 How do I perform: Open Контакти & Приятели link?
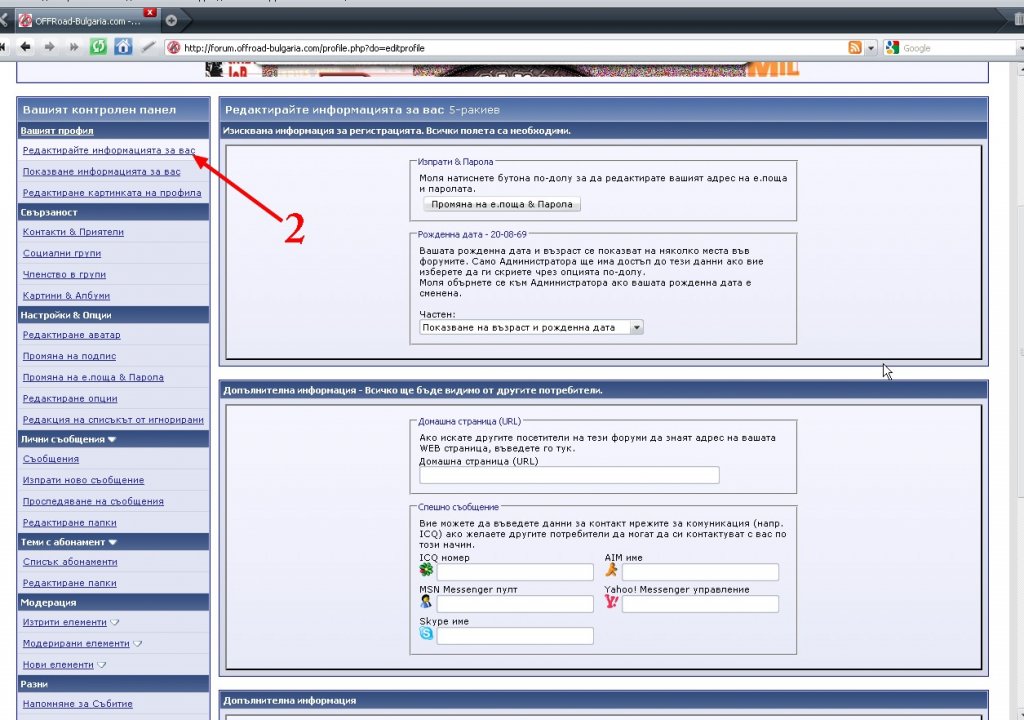[73, 232]
